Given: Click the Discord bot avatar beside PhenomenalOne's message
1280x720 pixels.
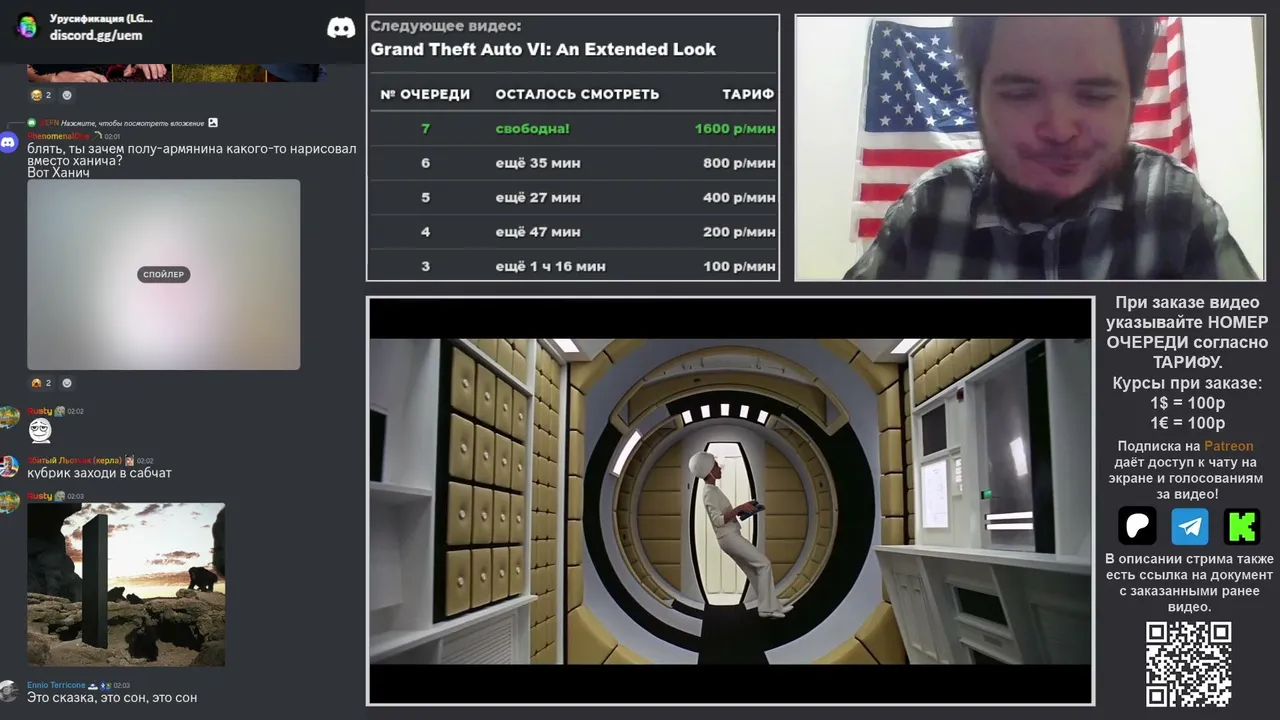Looking at the screenshot, I should pos(9,142).
